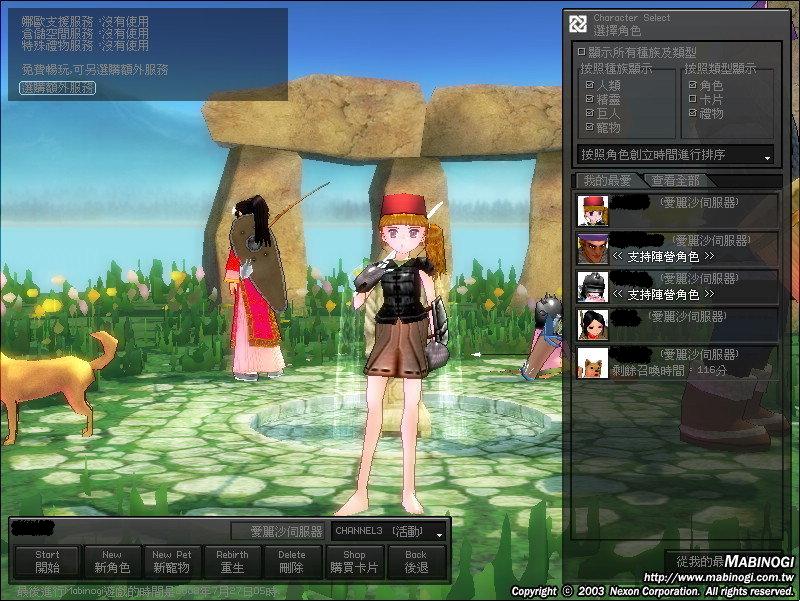
Task: Select the purple bandana character avatar
Action: (593, 248)
